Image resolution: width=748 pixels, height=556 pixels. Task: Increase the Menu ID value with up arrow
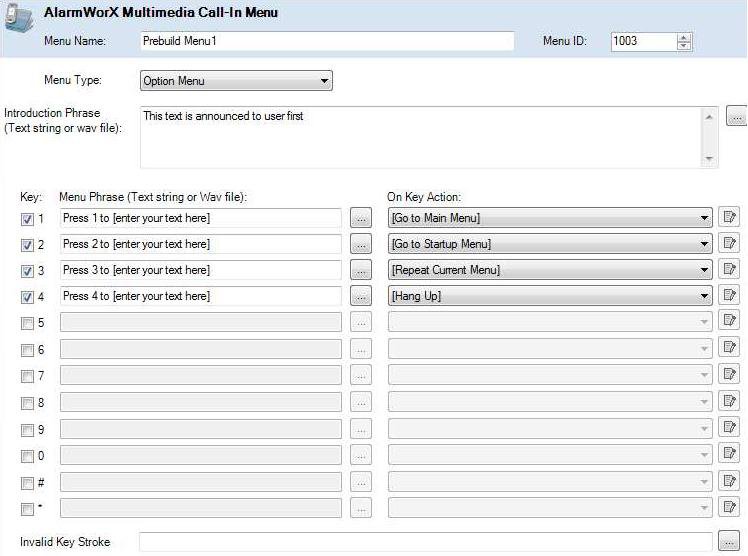click(x=684, y=37)
